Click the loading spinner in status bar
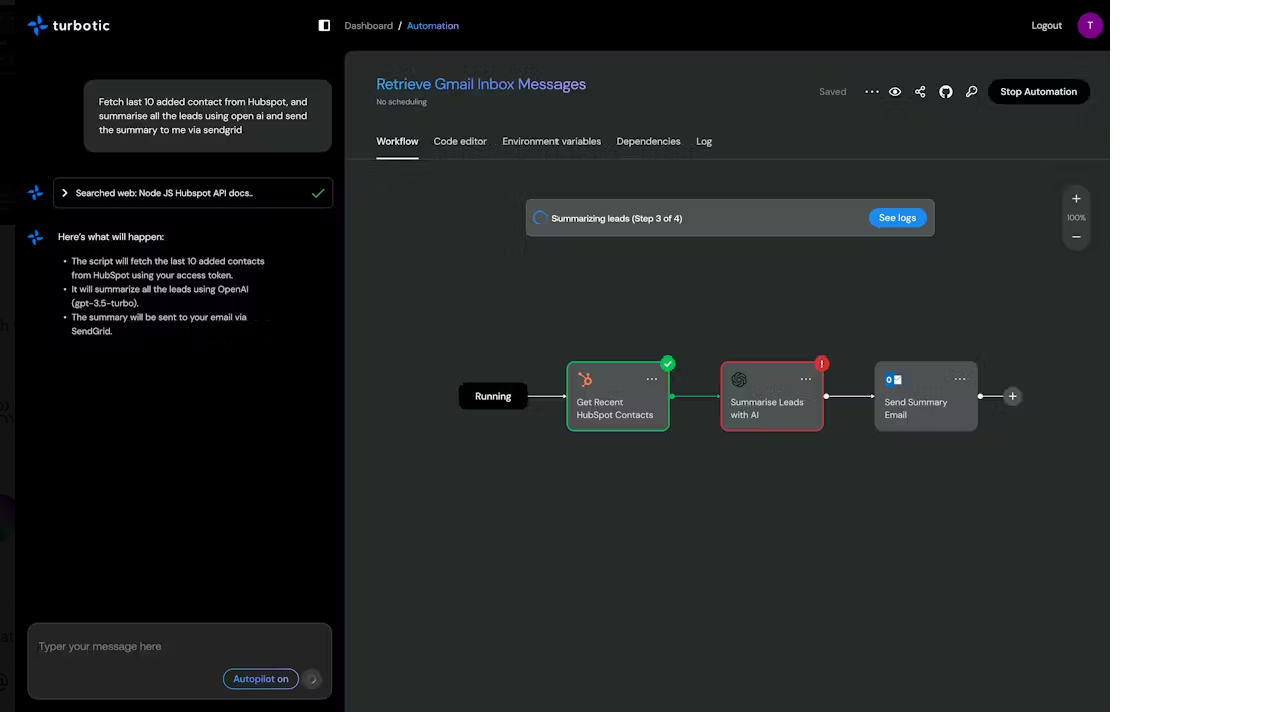Image resolution: width=1280 pixels, height=720 pixels. (x=540, y=218)
